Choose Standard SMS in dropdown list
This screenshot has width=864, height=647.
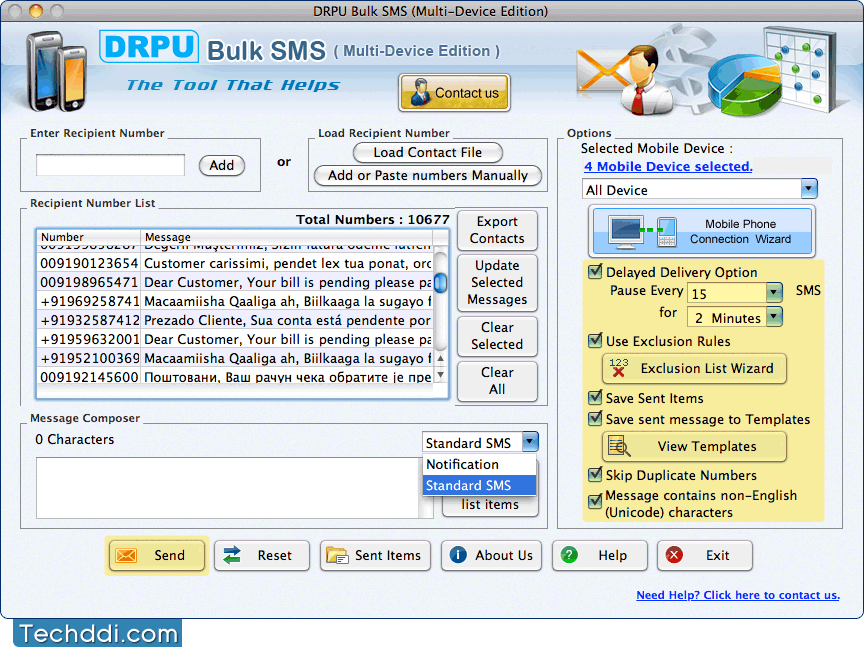479,486
